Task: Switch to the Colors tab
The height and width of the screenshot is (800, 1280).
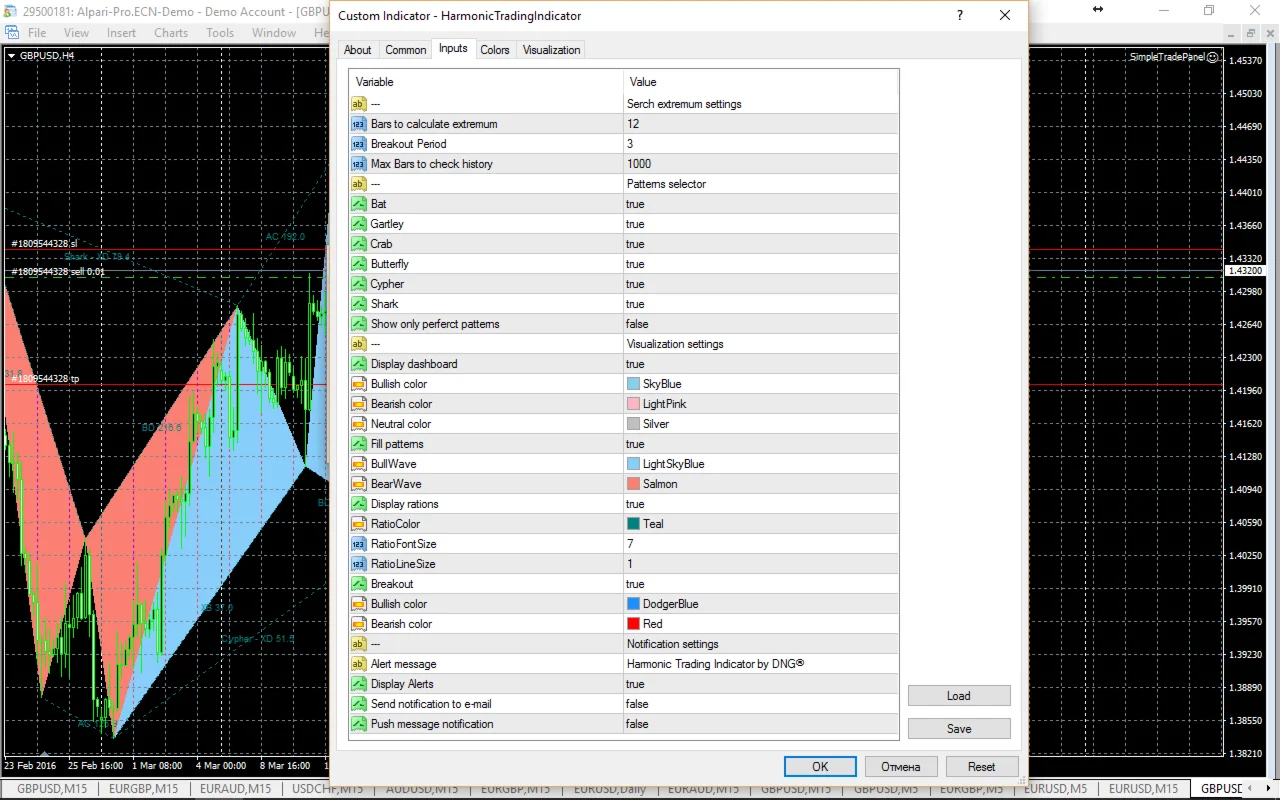Action: point(494,50)
